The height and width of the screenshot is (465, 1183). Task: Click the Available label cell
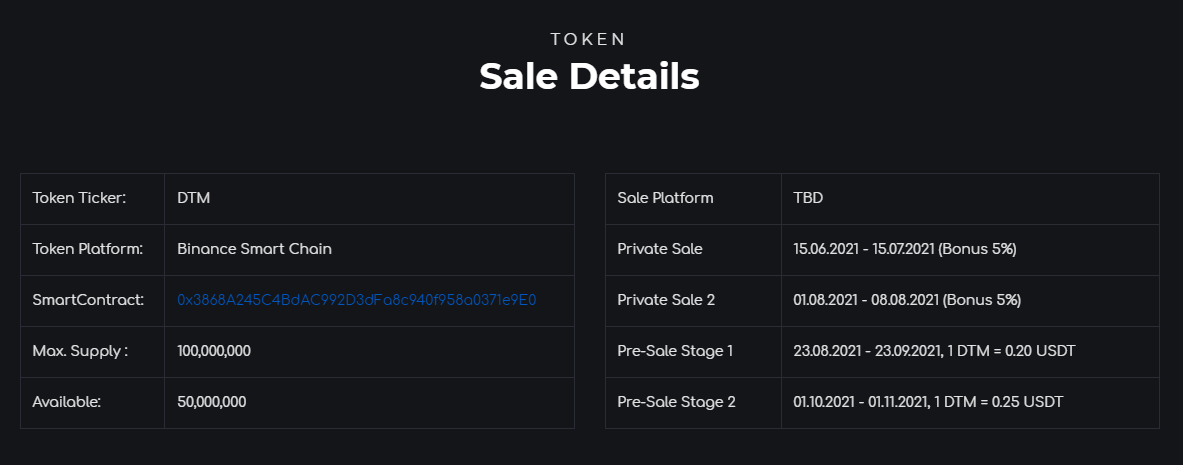point(93,402)
